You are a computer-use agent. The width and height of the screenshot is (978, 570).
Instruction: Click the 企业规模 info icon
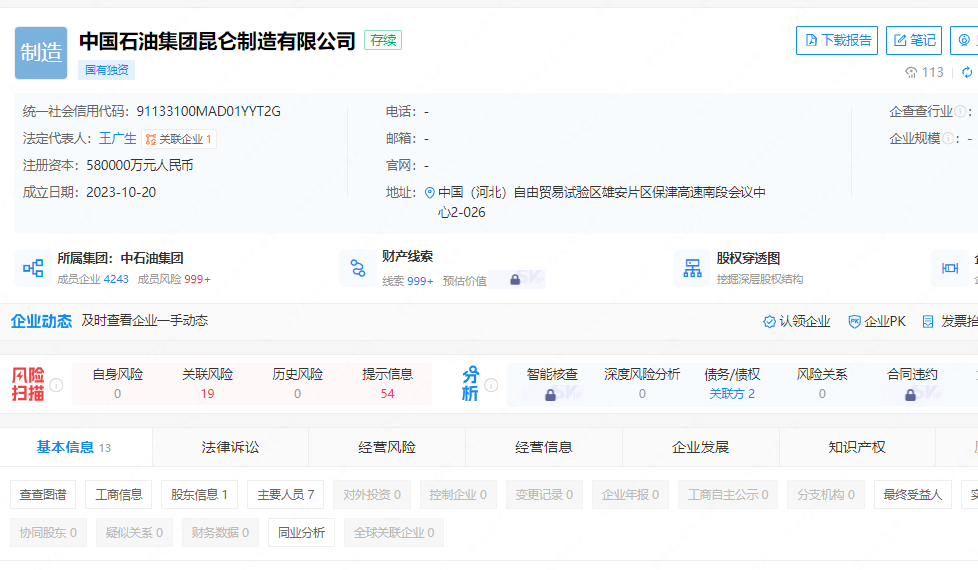[x=948, y=138]
